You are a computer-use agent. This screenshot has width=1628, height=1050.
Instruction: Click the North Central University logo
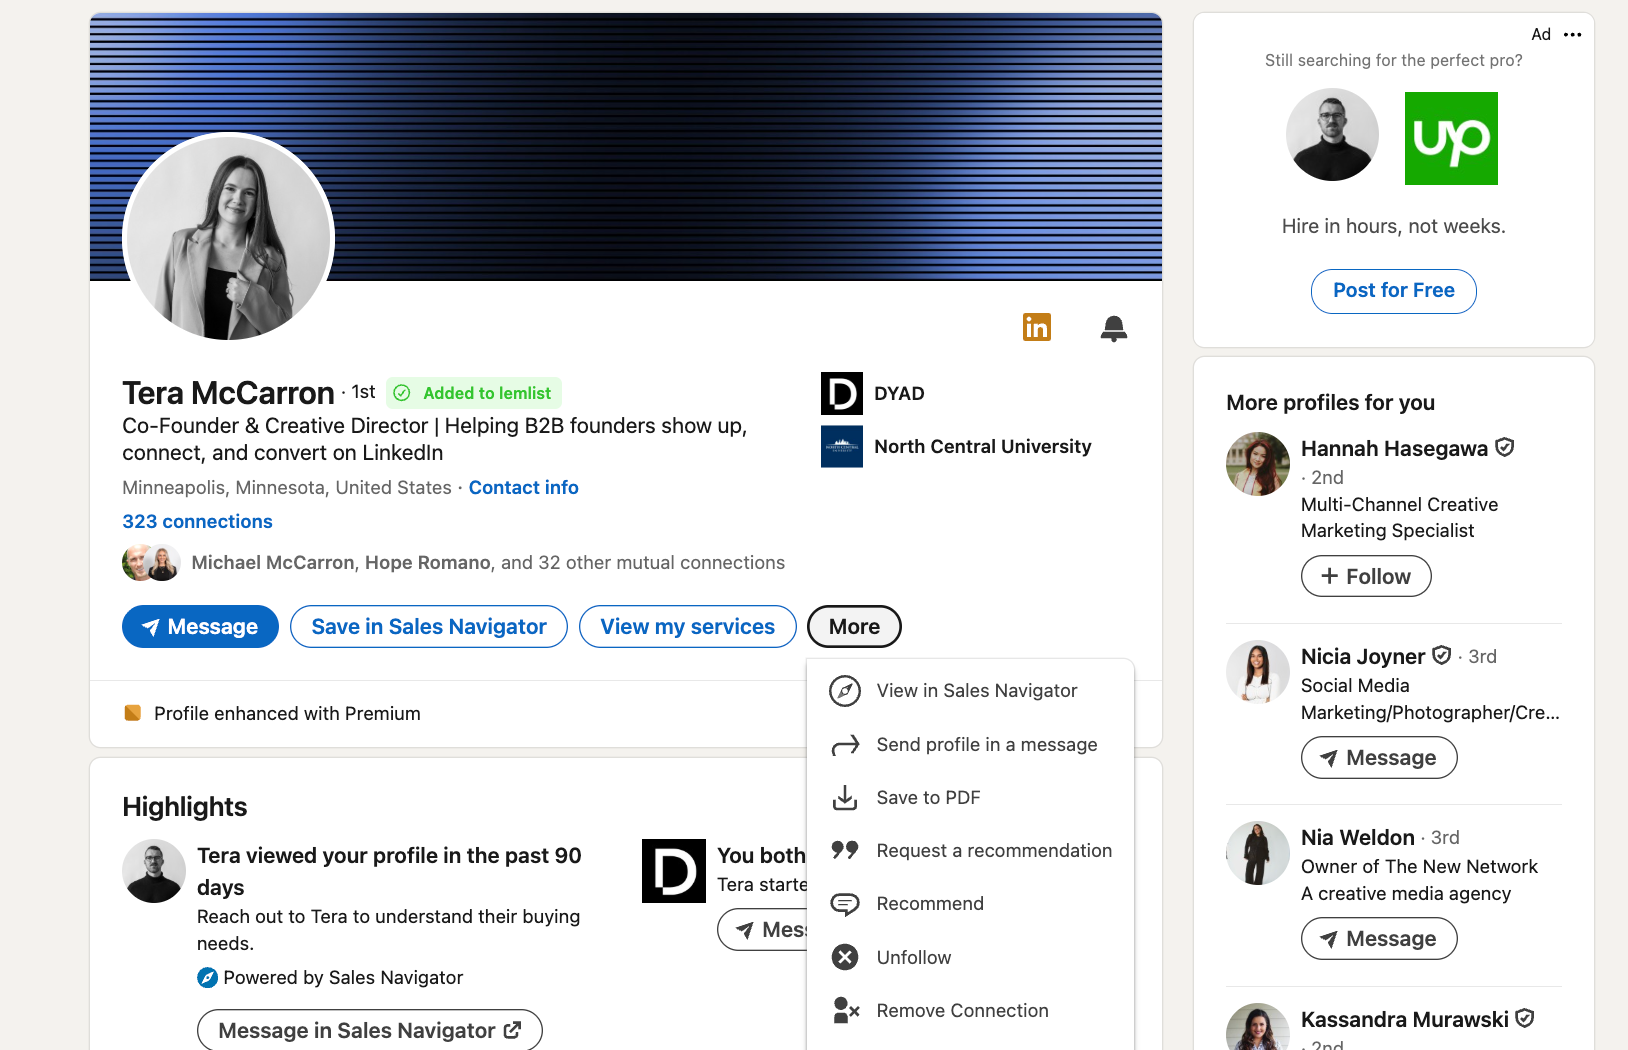pyautogui.click(x=841, y=447)
